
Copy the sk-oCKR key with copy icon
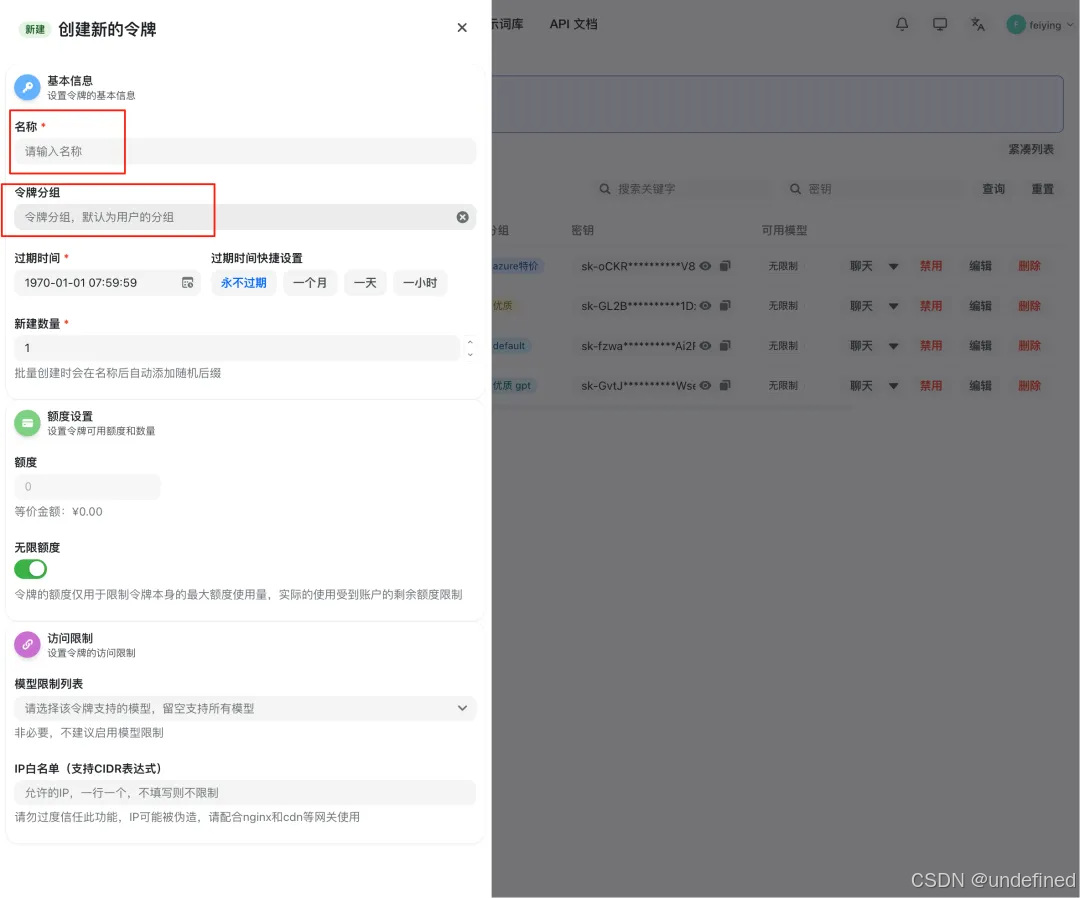(725, 266)
